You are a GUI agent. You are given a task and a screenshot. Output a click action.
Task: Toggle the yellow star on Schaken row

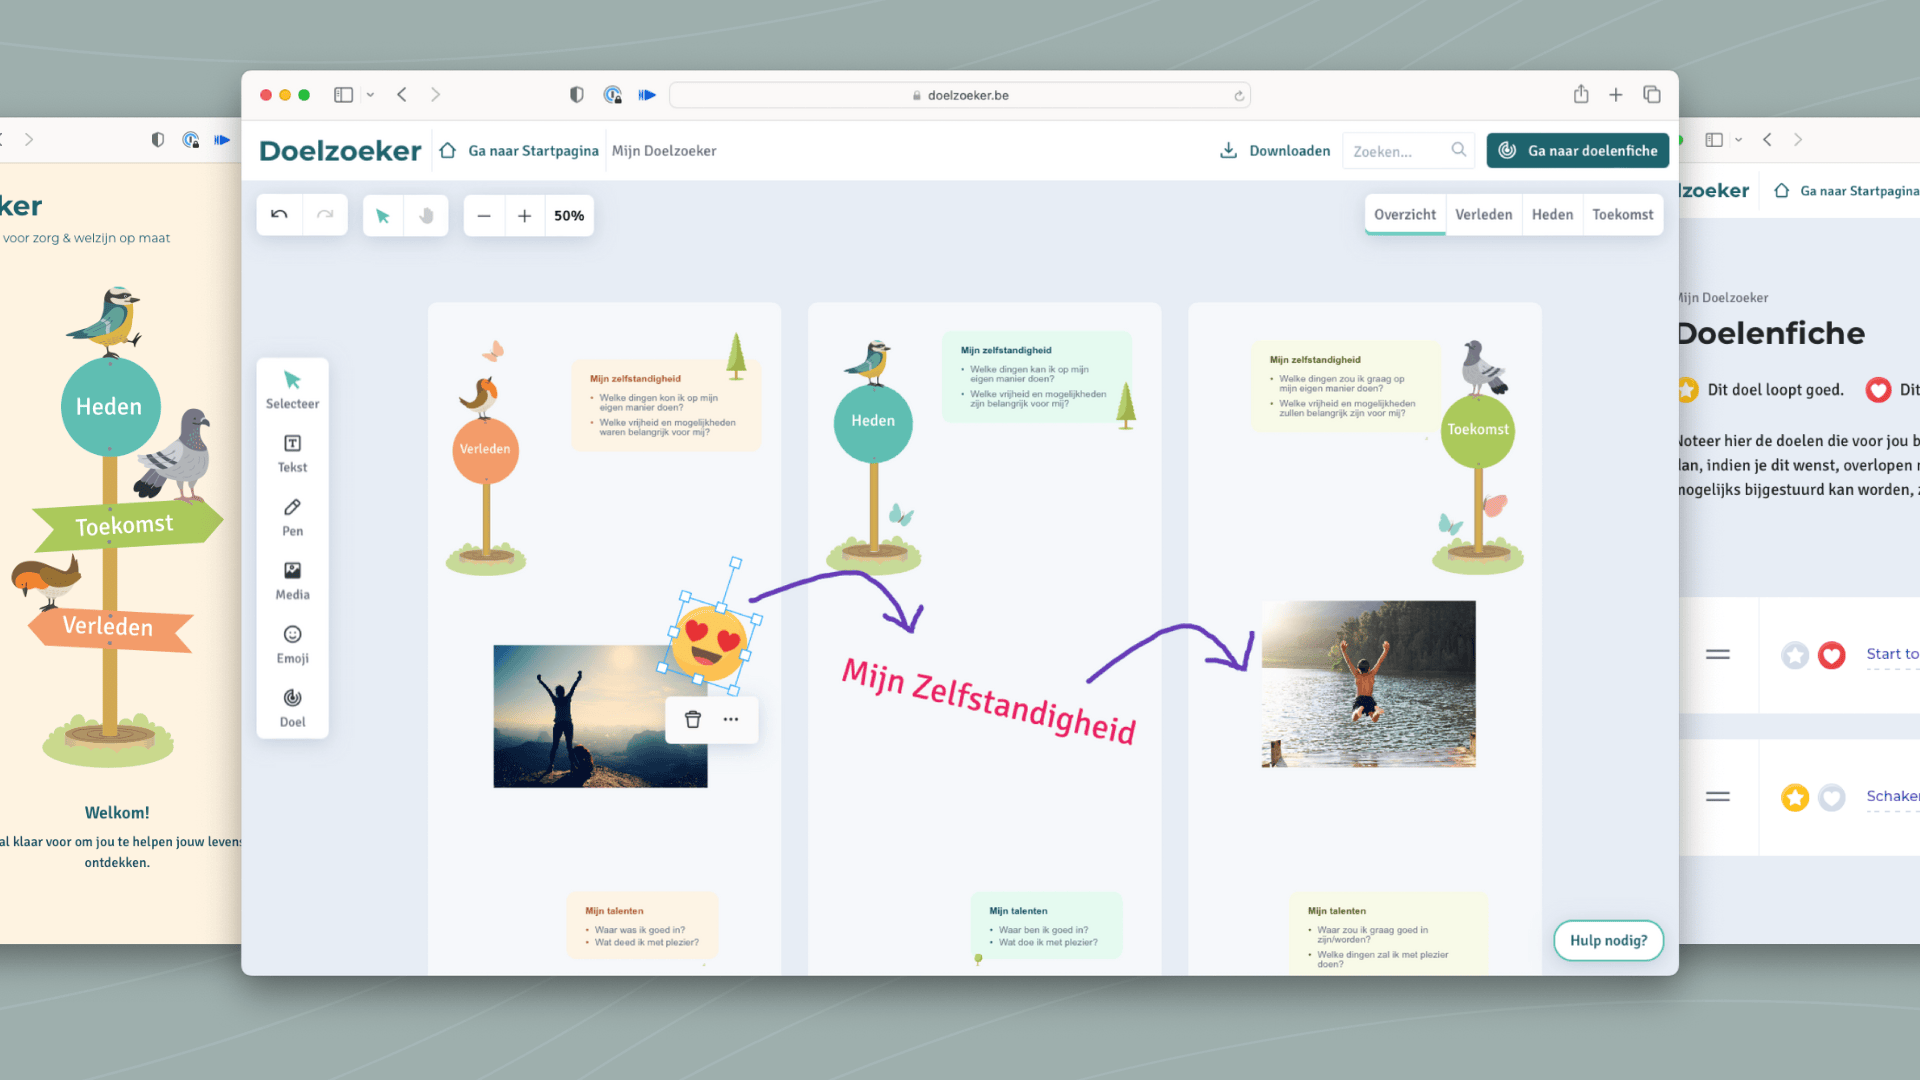coord(1795,797)
